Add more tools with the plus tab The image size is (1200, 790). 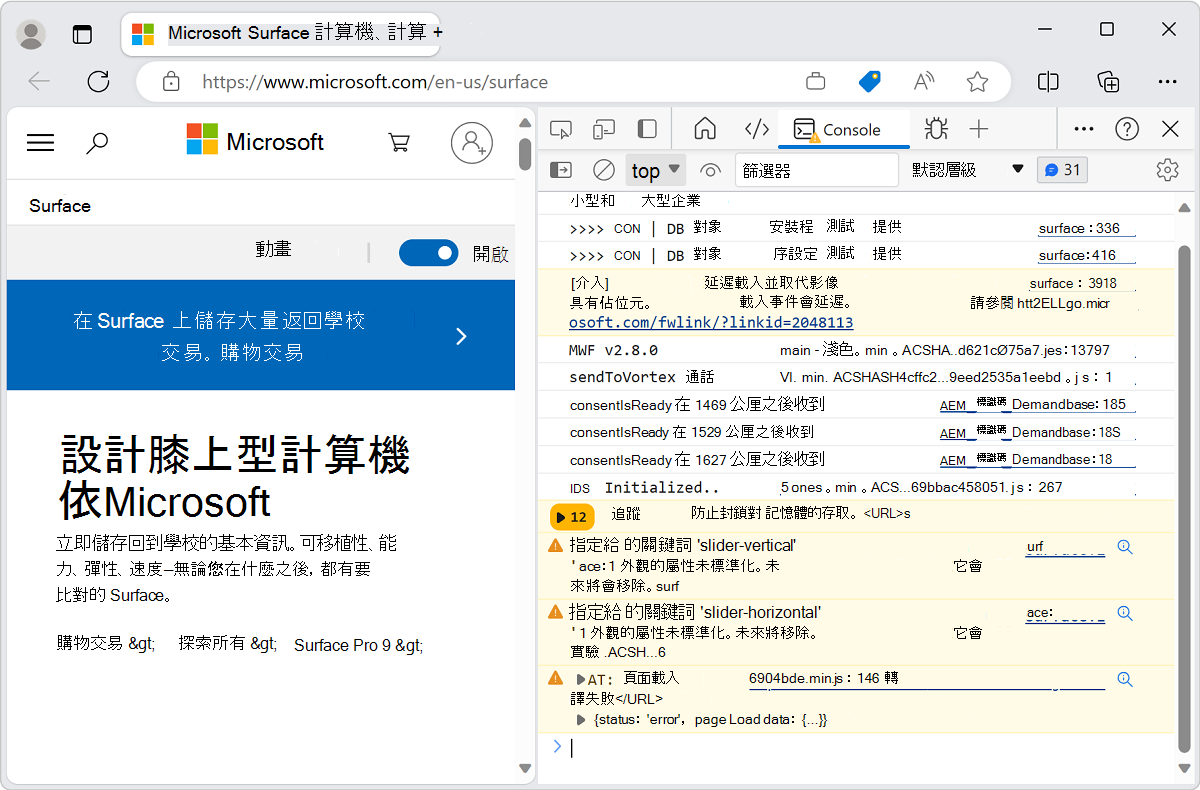pyautogui.click(x=979, y=128)
